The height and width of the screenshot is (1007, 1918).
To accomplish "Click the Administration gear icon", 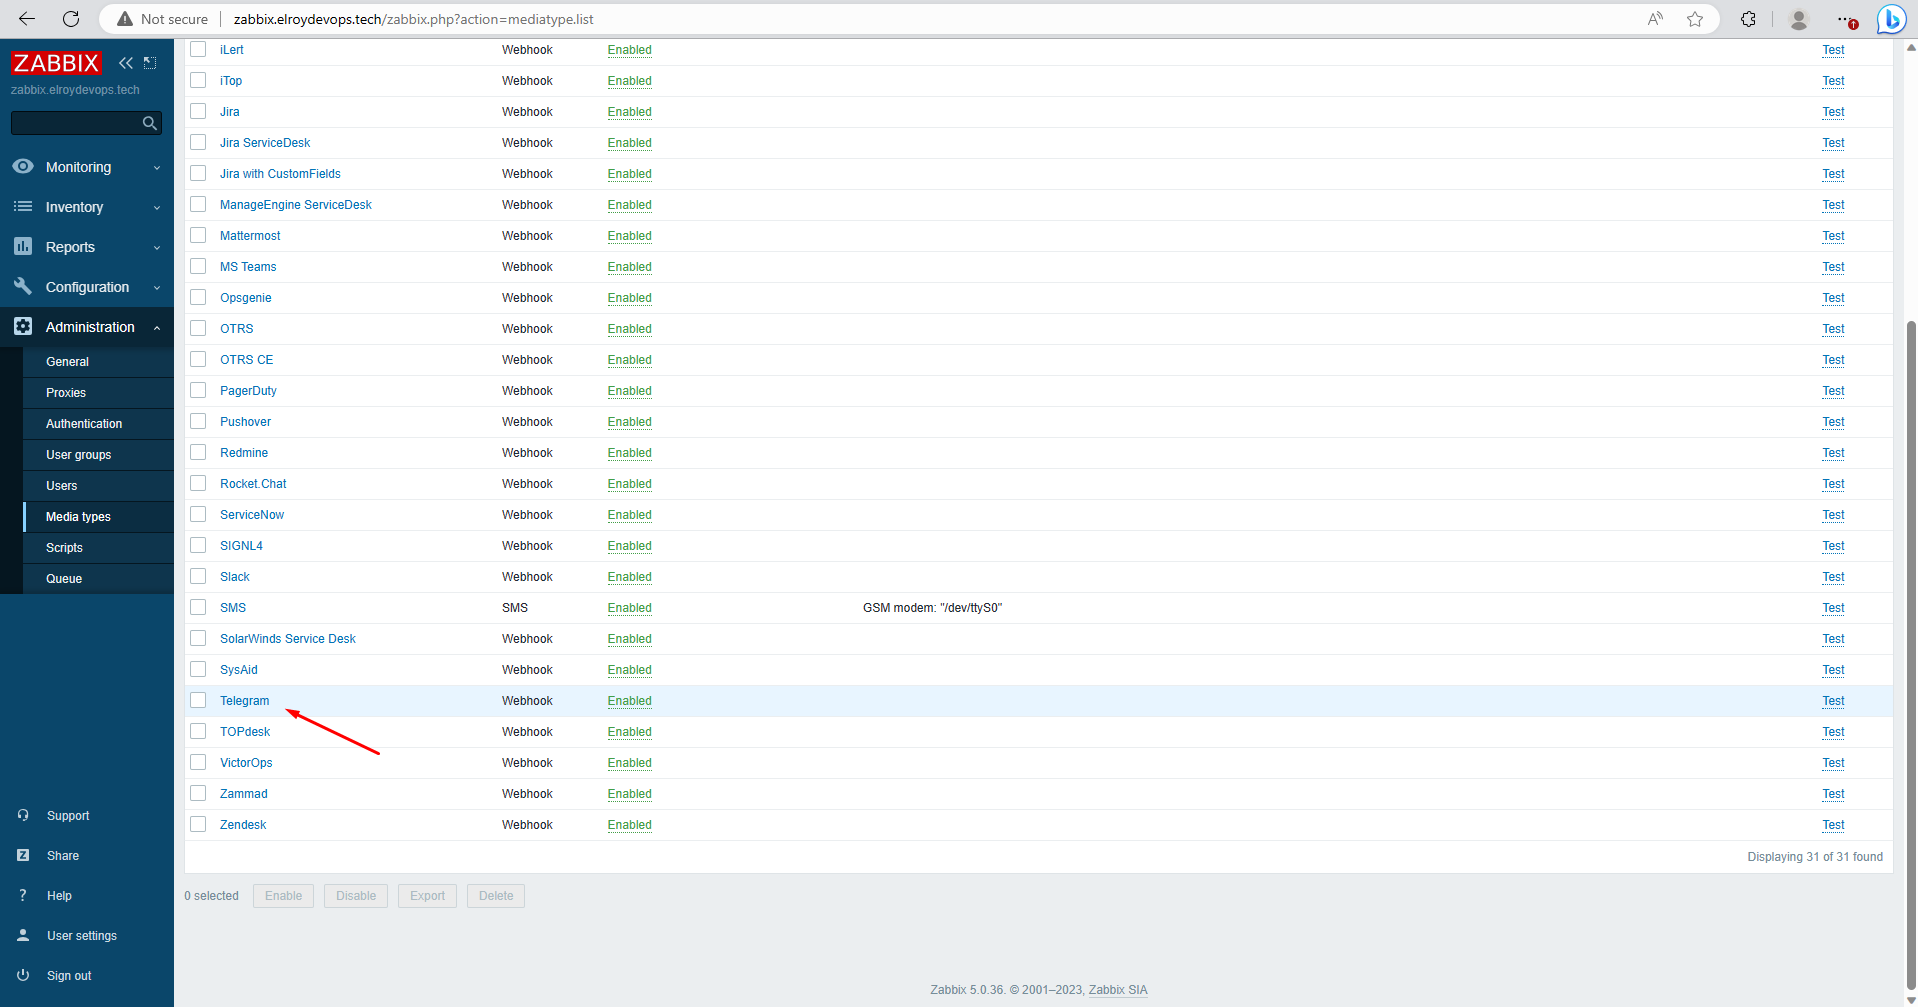I will 23,327.
